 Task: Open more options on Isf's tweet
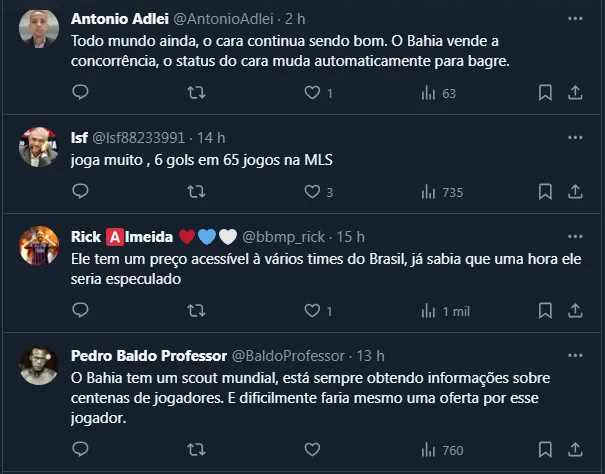[x=575, y=137]
